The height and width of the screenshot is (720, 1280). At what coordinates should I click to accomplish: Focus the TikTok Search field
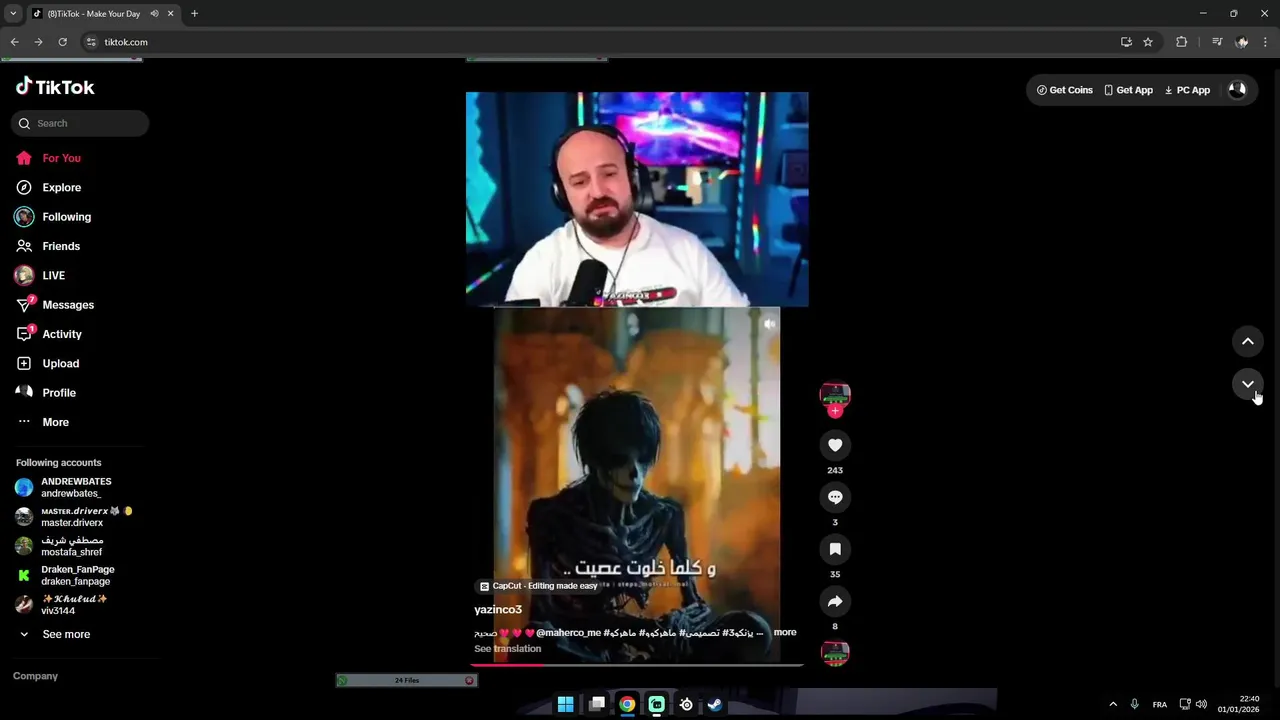pyautogui.click(x=80, y=123)
